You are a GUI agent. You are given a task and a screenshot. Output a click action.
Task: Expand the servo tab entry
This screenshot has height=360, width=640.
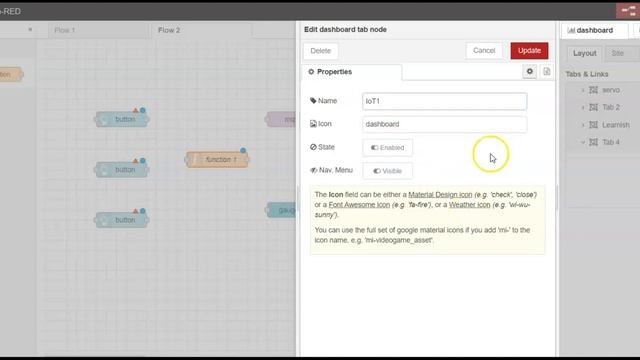583,90
